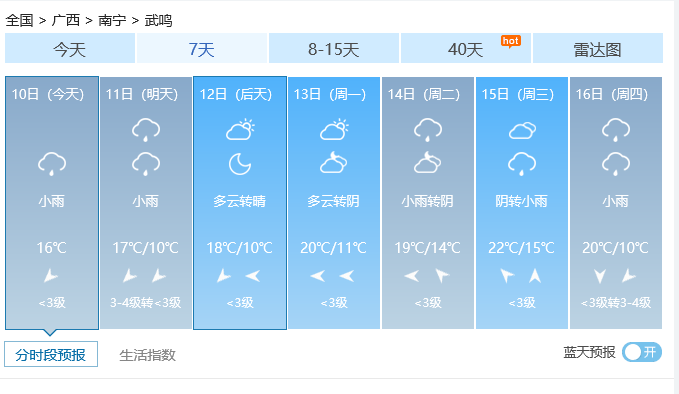The height and width of the screenshot is (394, 679).
Task: Go to the 广西 breadcrumb link
Action: tap(66, 20)
